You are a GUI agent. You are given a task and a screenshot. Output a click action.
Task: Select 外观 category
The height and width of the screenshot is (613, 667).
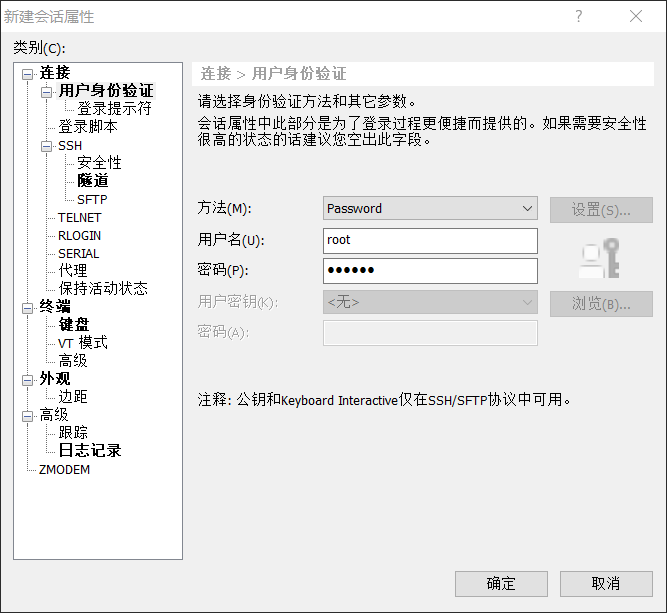55,379
